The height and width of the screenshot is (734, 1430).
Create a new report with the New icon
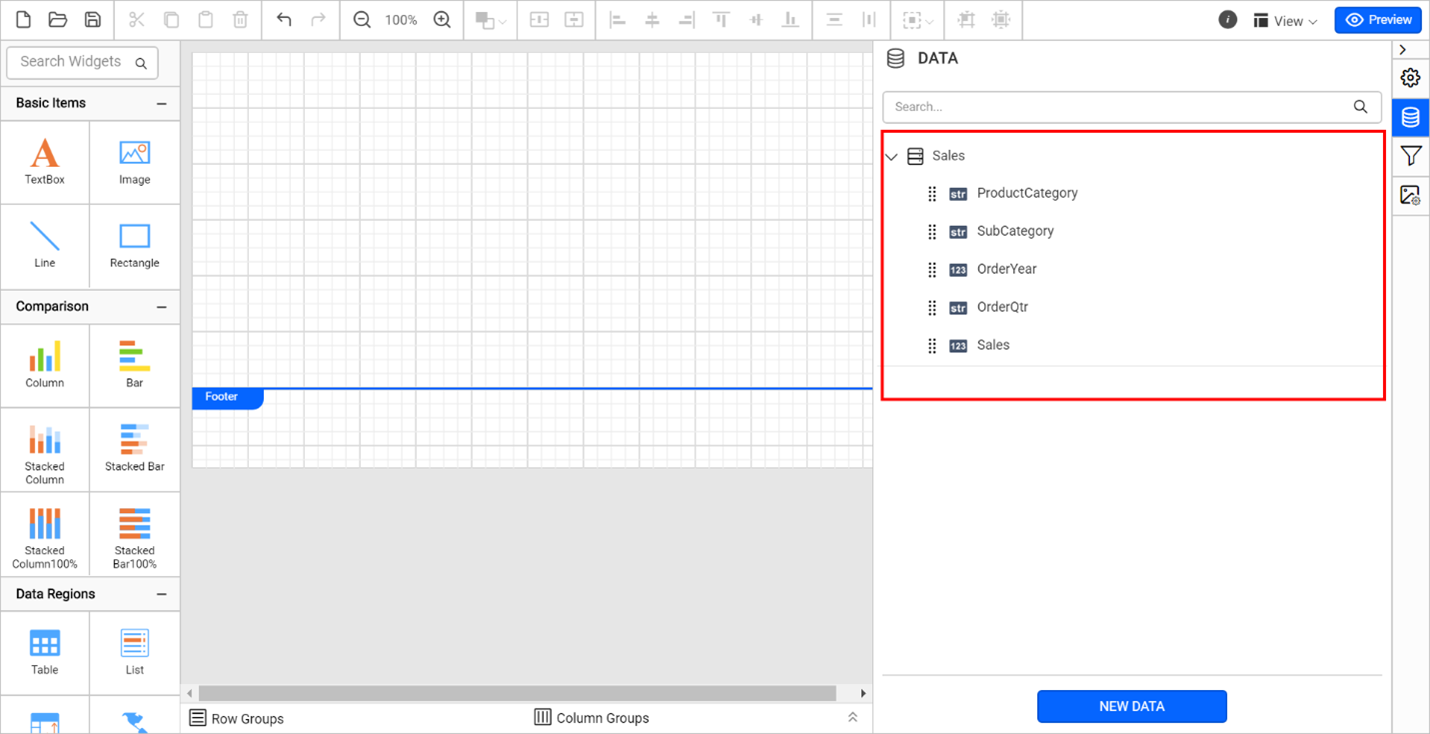(x=24, y=20)
